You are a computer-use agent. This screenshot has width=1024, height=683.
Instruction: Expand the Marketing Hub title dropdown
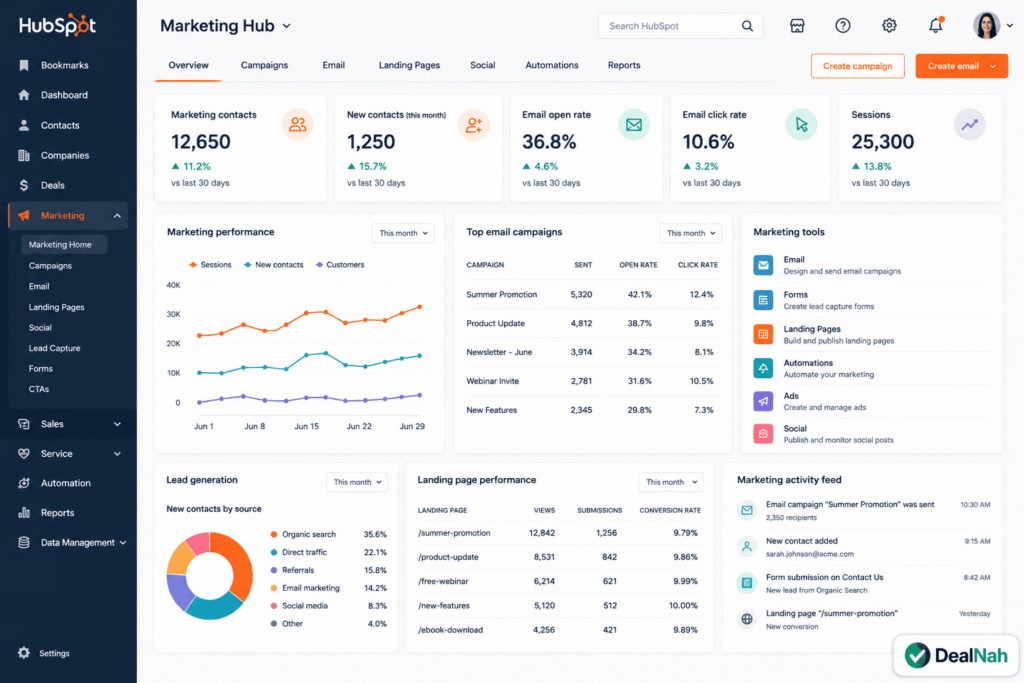pos(286,26)
